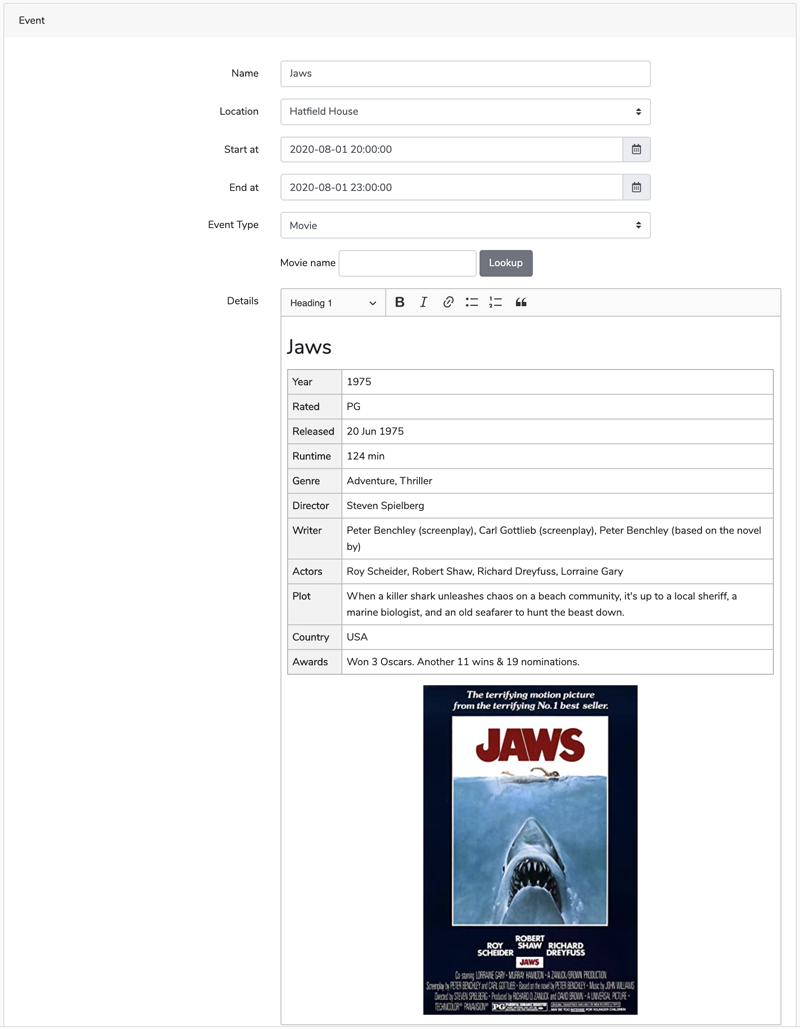Click the Details field label
Viewport: 800px width, 1030px height.
click(x=242, y=301)
